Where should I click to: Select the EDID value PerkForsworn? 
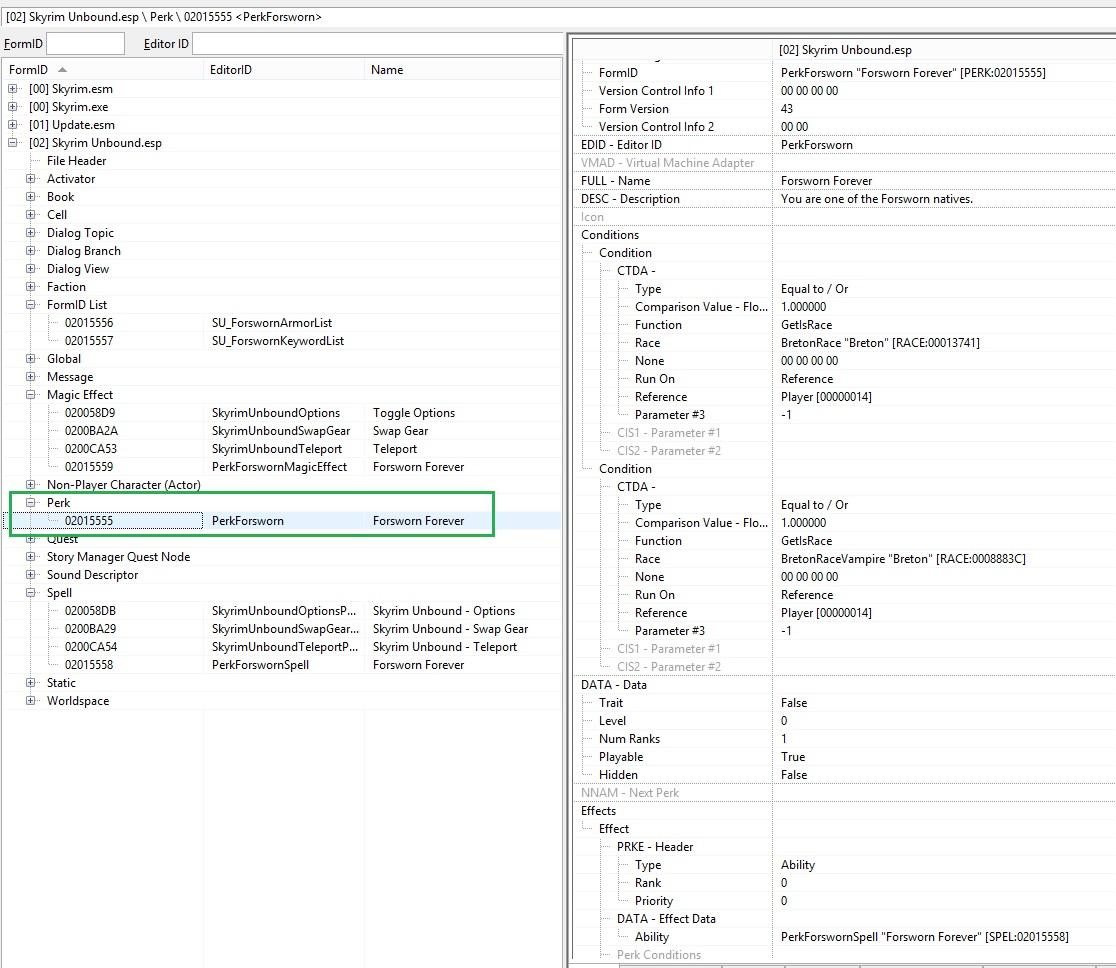(816, 144)
